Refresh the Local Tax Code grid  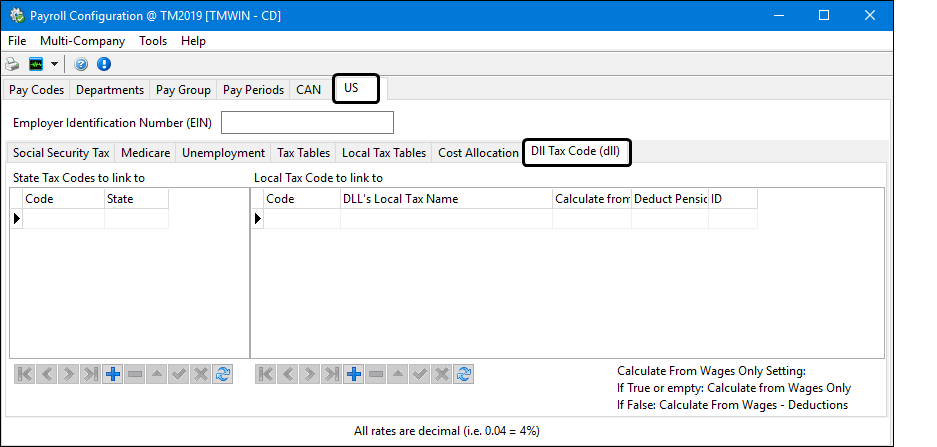[463, 374]
